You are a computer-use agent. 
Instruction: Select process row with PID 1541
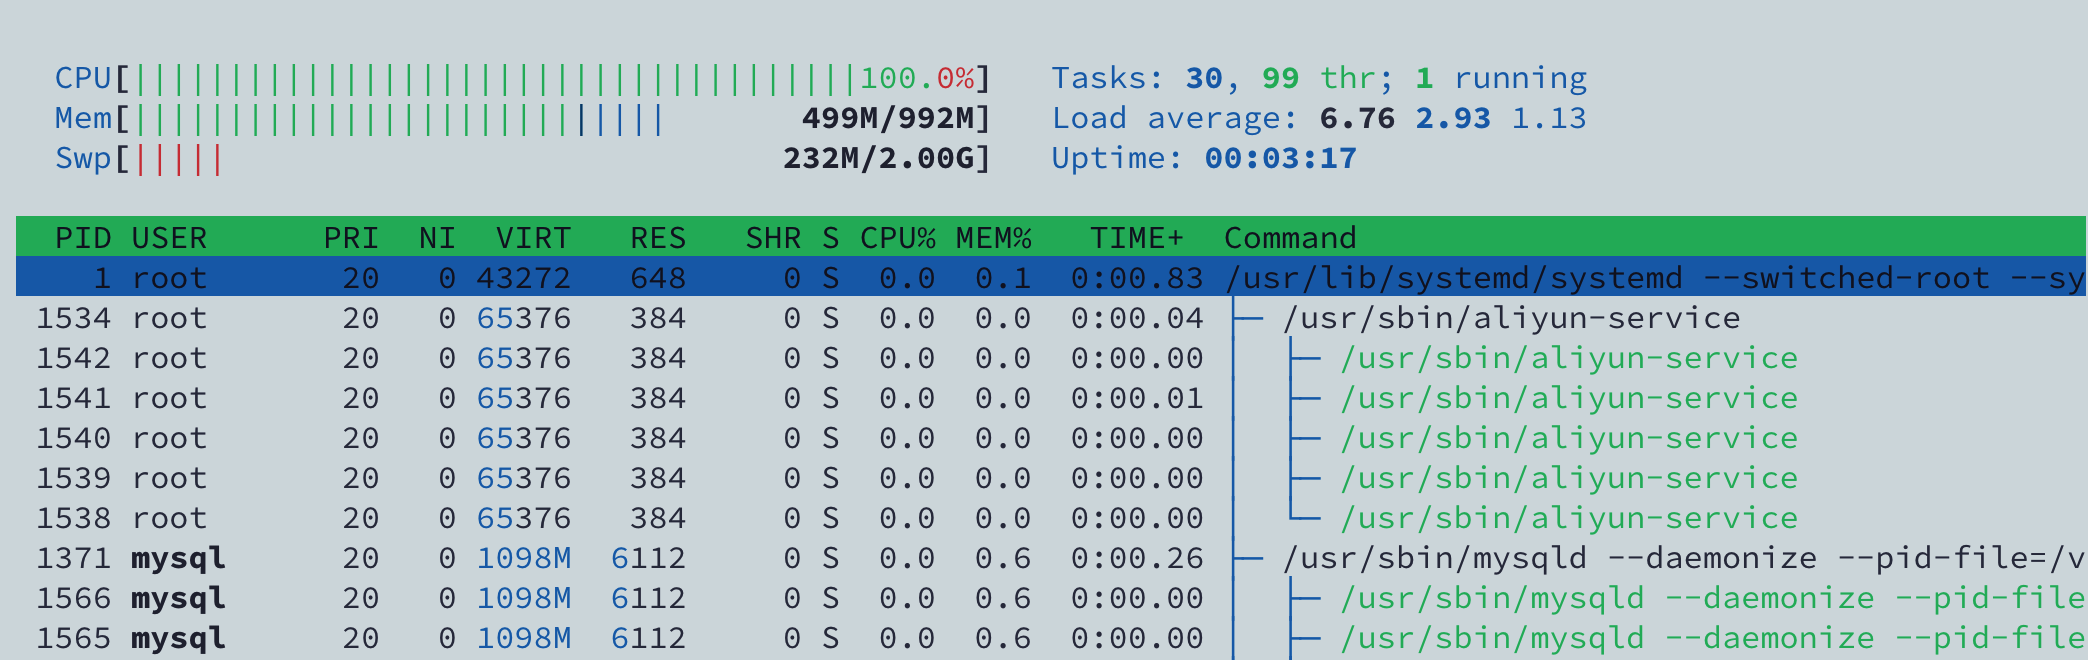(x=1051, y=398)
